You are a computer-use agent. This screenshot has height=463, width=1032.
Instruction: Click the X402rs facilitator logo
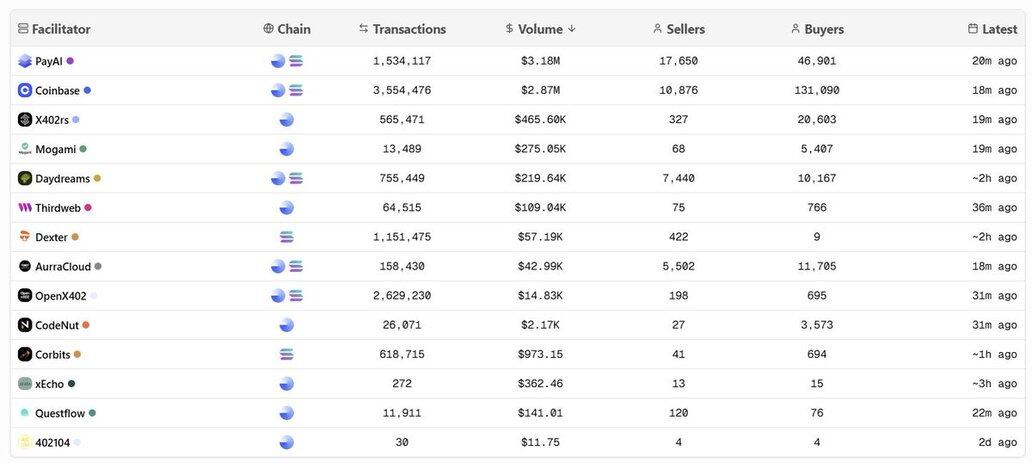(x=25, y=120)
